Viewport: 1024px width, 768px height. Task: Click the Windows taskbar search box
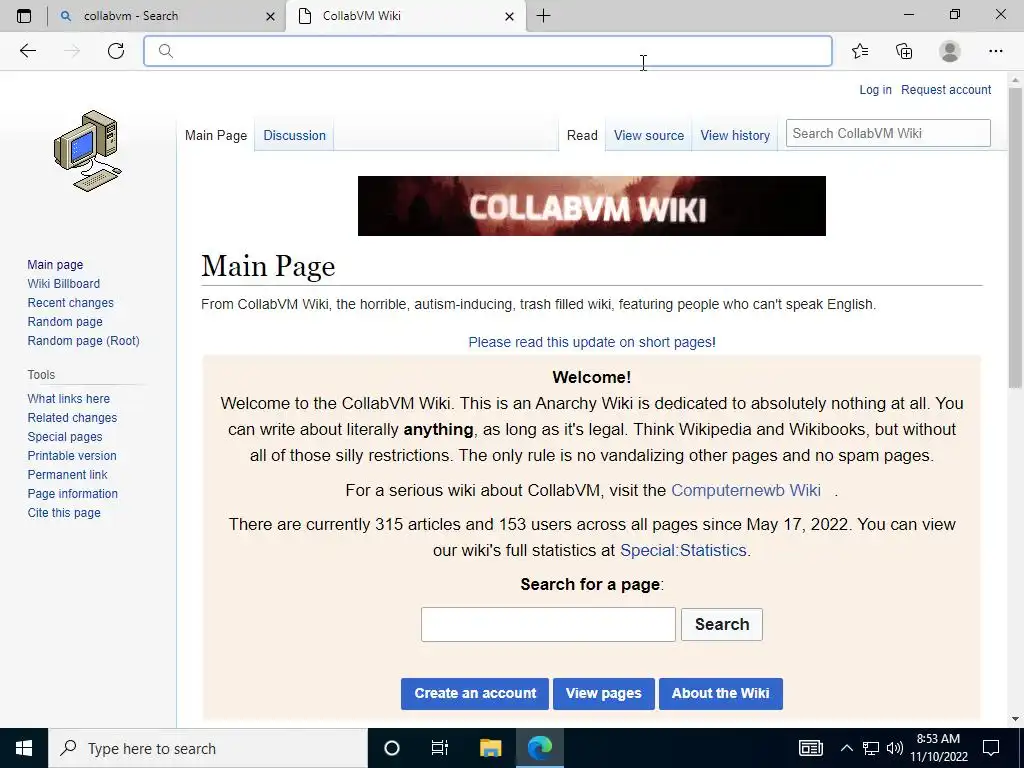tap(208, 748)
